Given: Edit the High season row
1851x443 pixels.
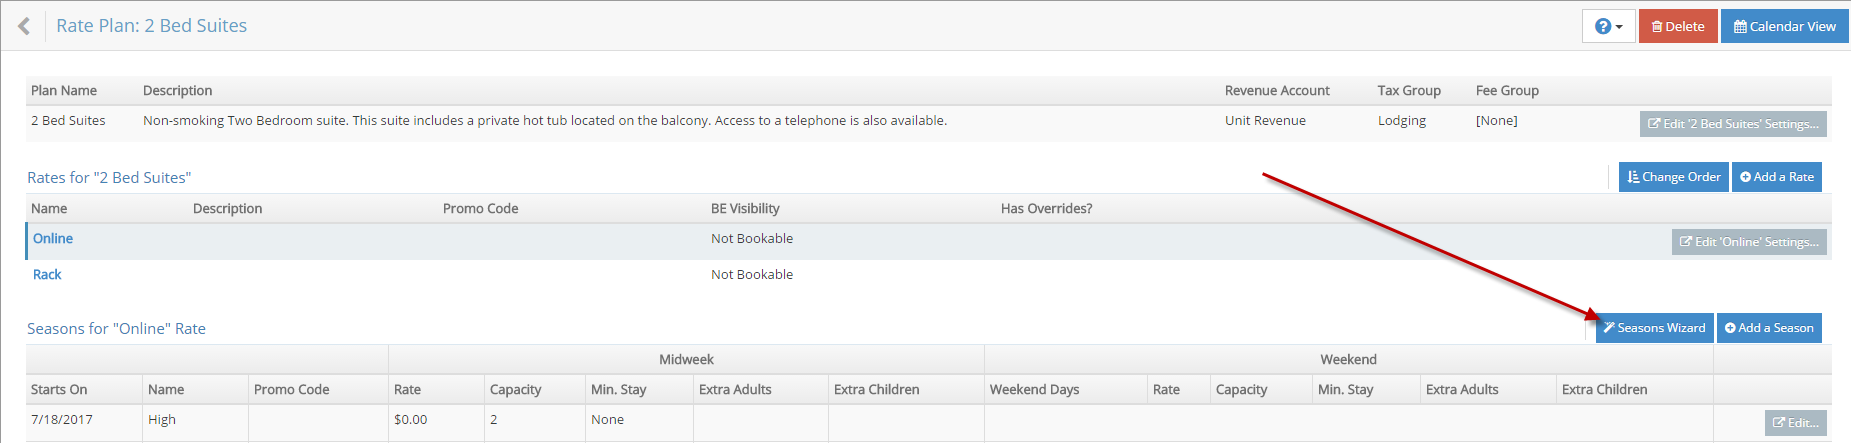Looking at the screenshot, I should coord(1795,423).
